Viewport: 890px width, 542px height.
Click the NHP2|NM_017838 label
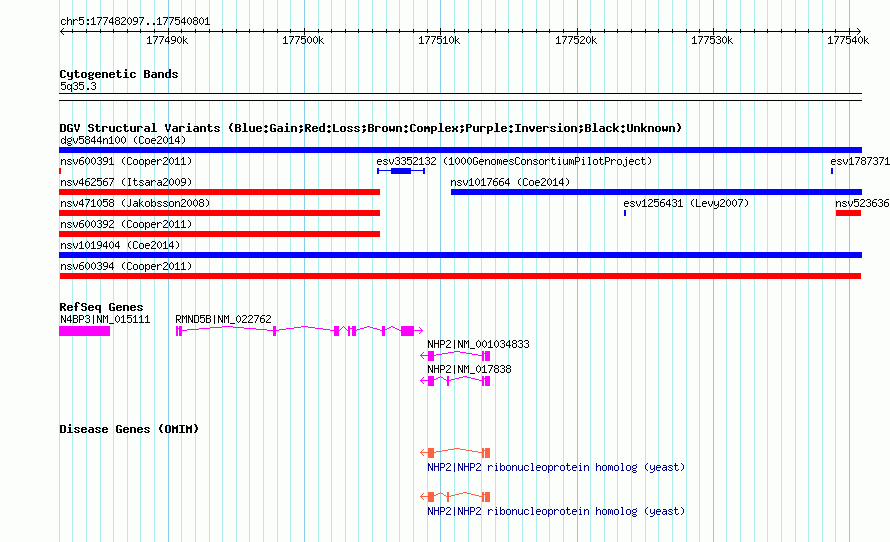tap(469, 369)
